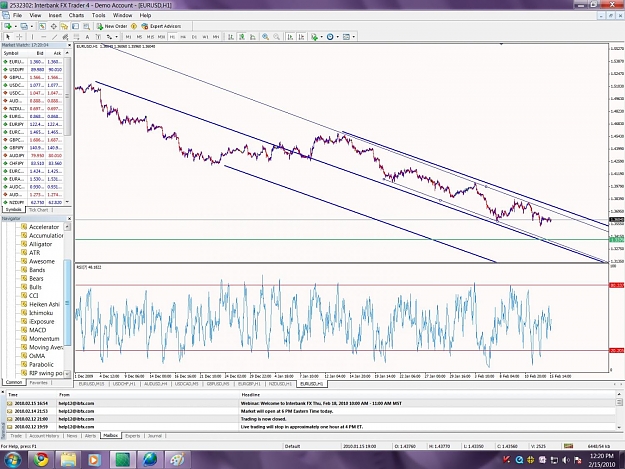Expand the arrows tool dropdown
This screenshot has height=469, width=625.
116,37
